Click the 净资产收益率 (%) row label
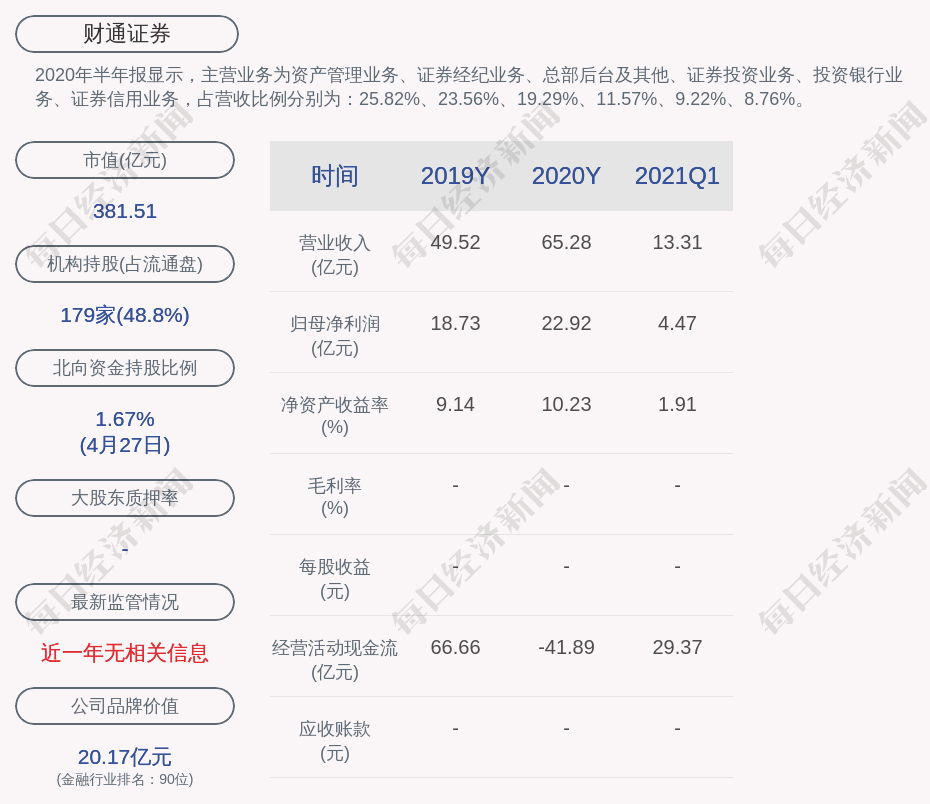Image resolution: width=930 pixels, height=804 pixels. (x=335, y=416)
